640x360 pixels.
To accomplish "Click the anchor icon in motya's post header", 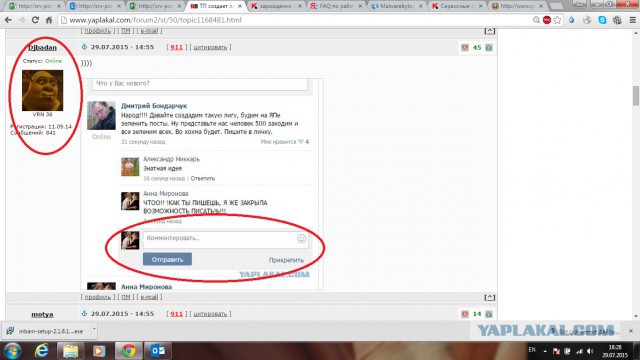I will pos(84,313).
